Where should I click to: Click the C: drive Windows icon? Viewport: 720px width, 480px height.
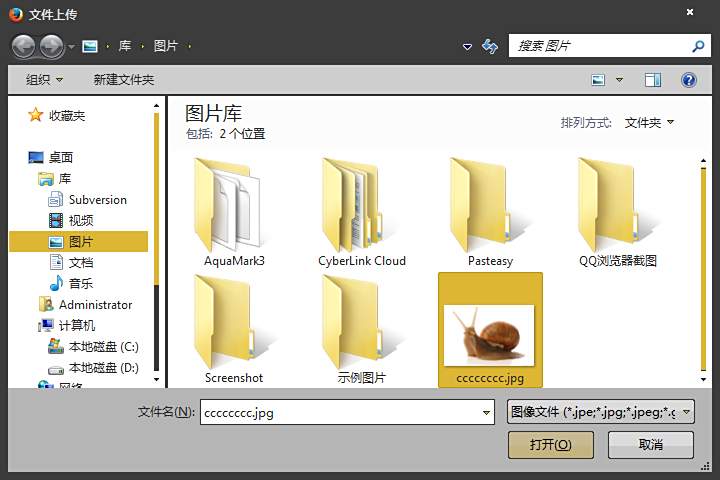[x=56, y=346]
